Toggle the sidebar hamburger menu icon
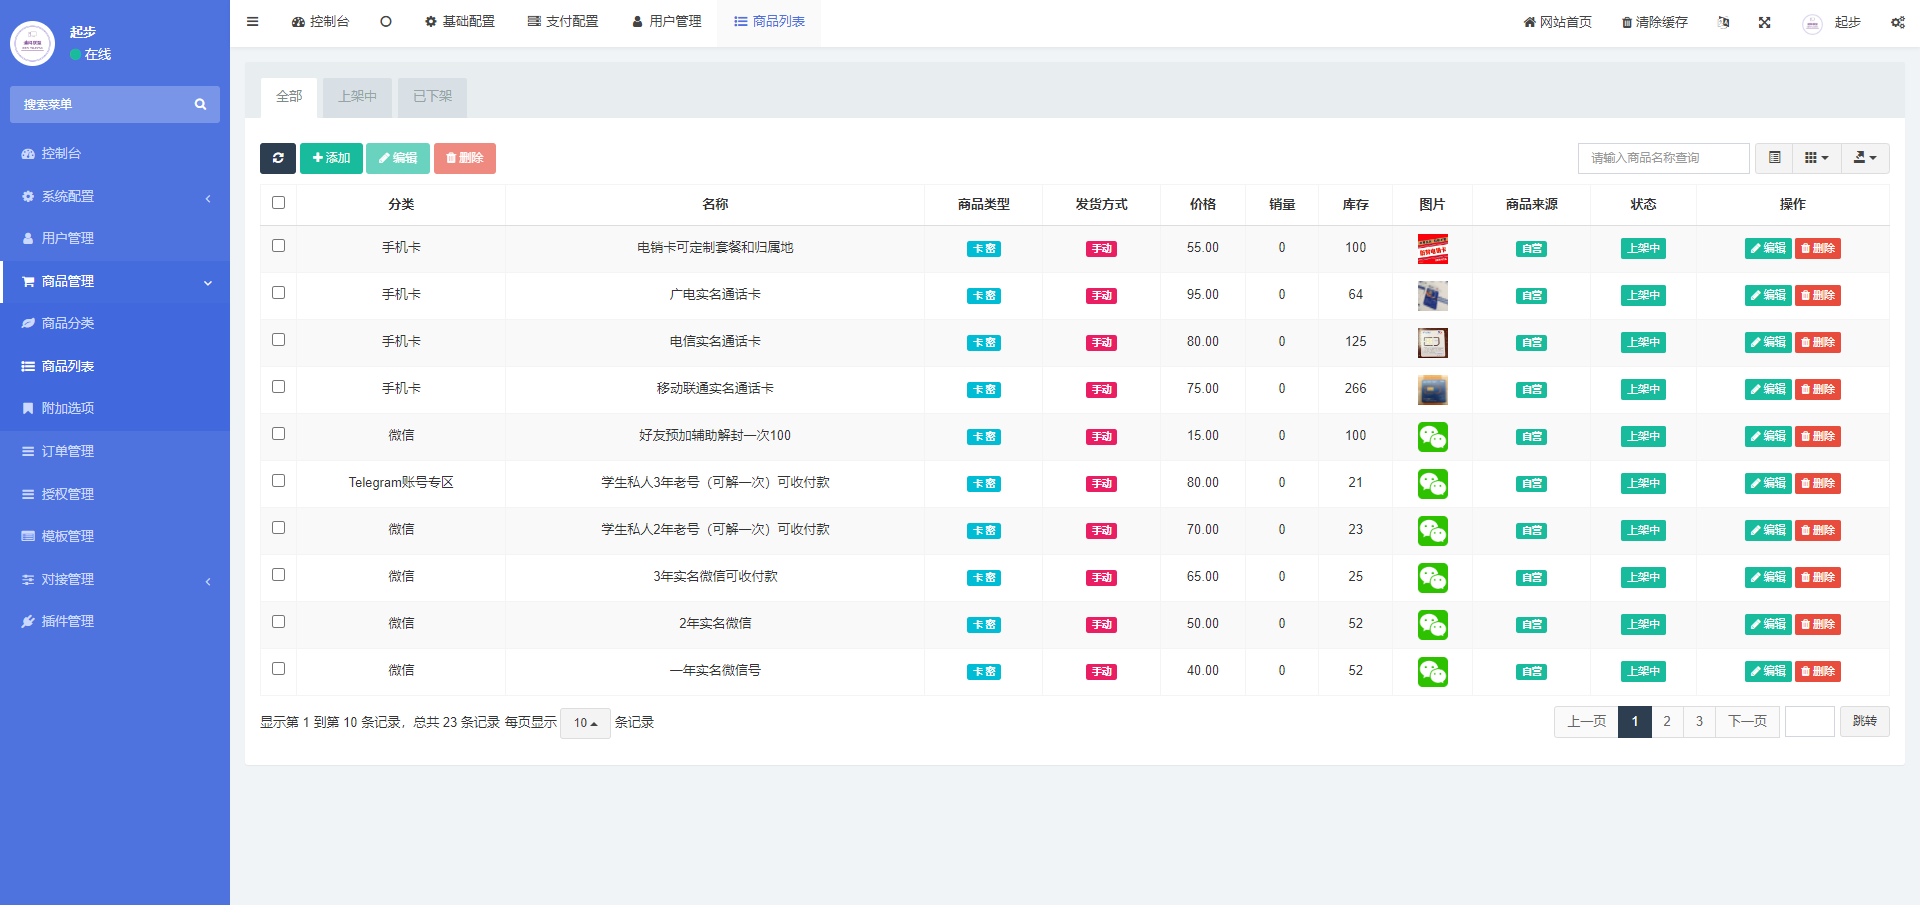This screenshot has width=1920, height=905. (x=253, y=22)
